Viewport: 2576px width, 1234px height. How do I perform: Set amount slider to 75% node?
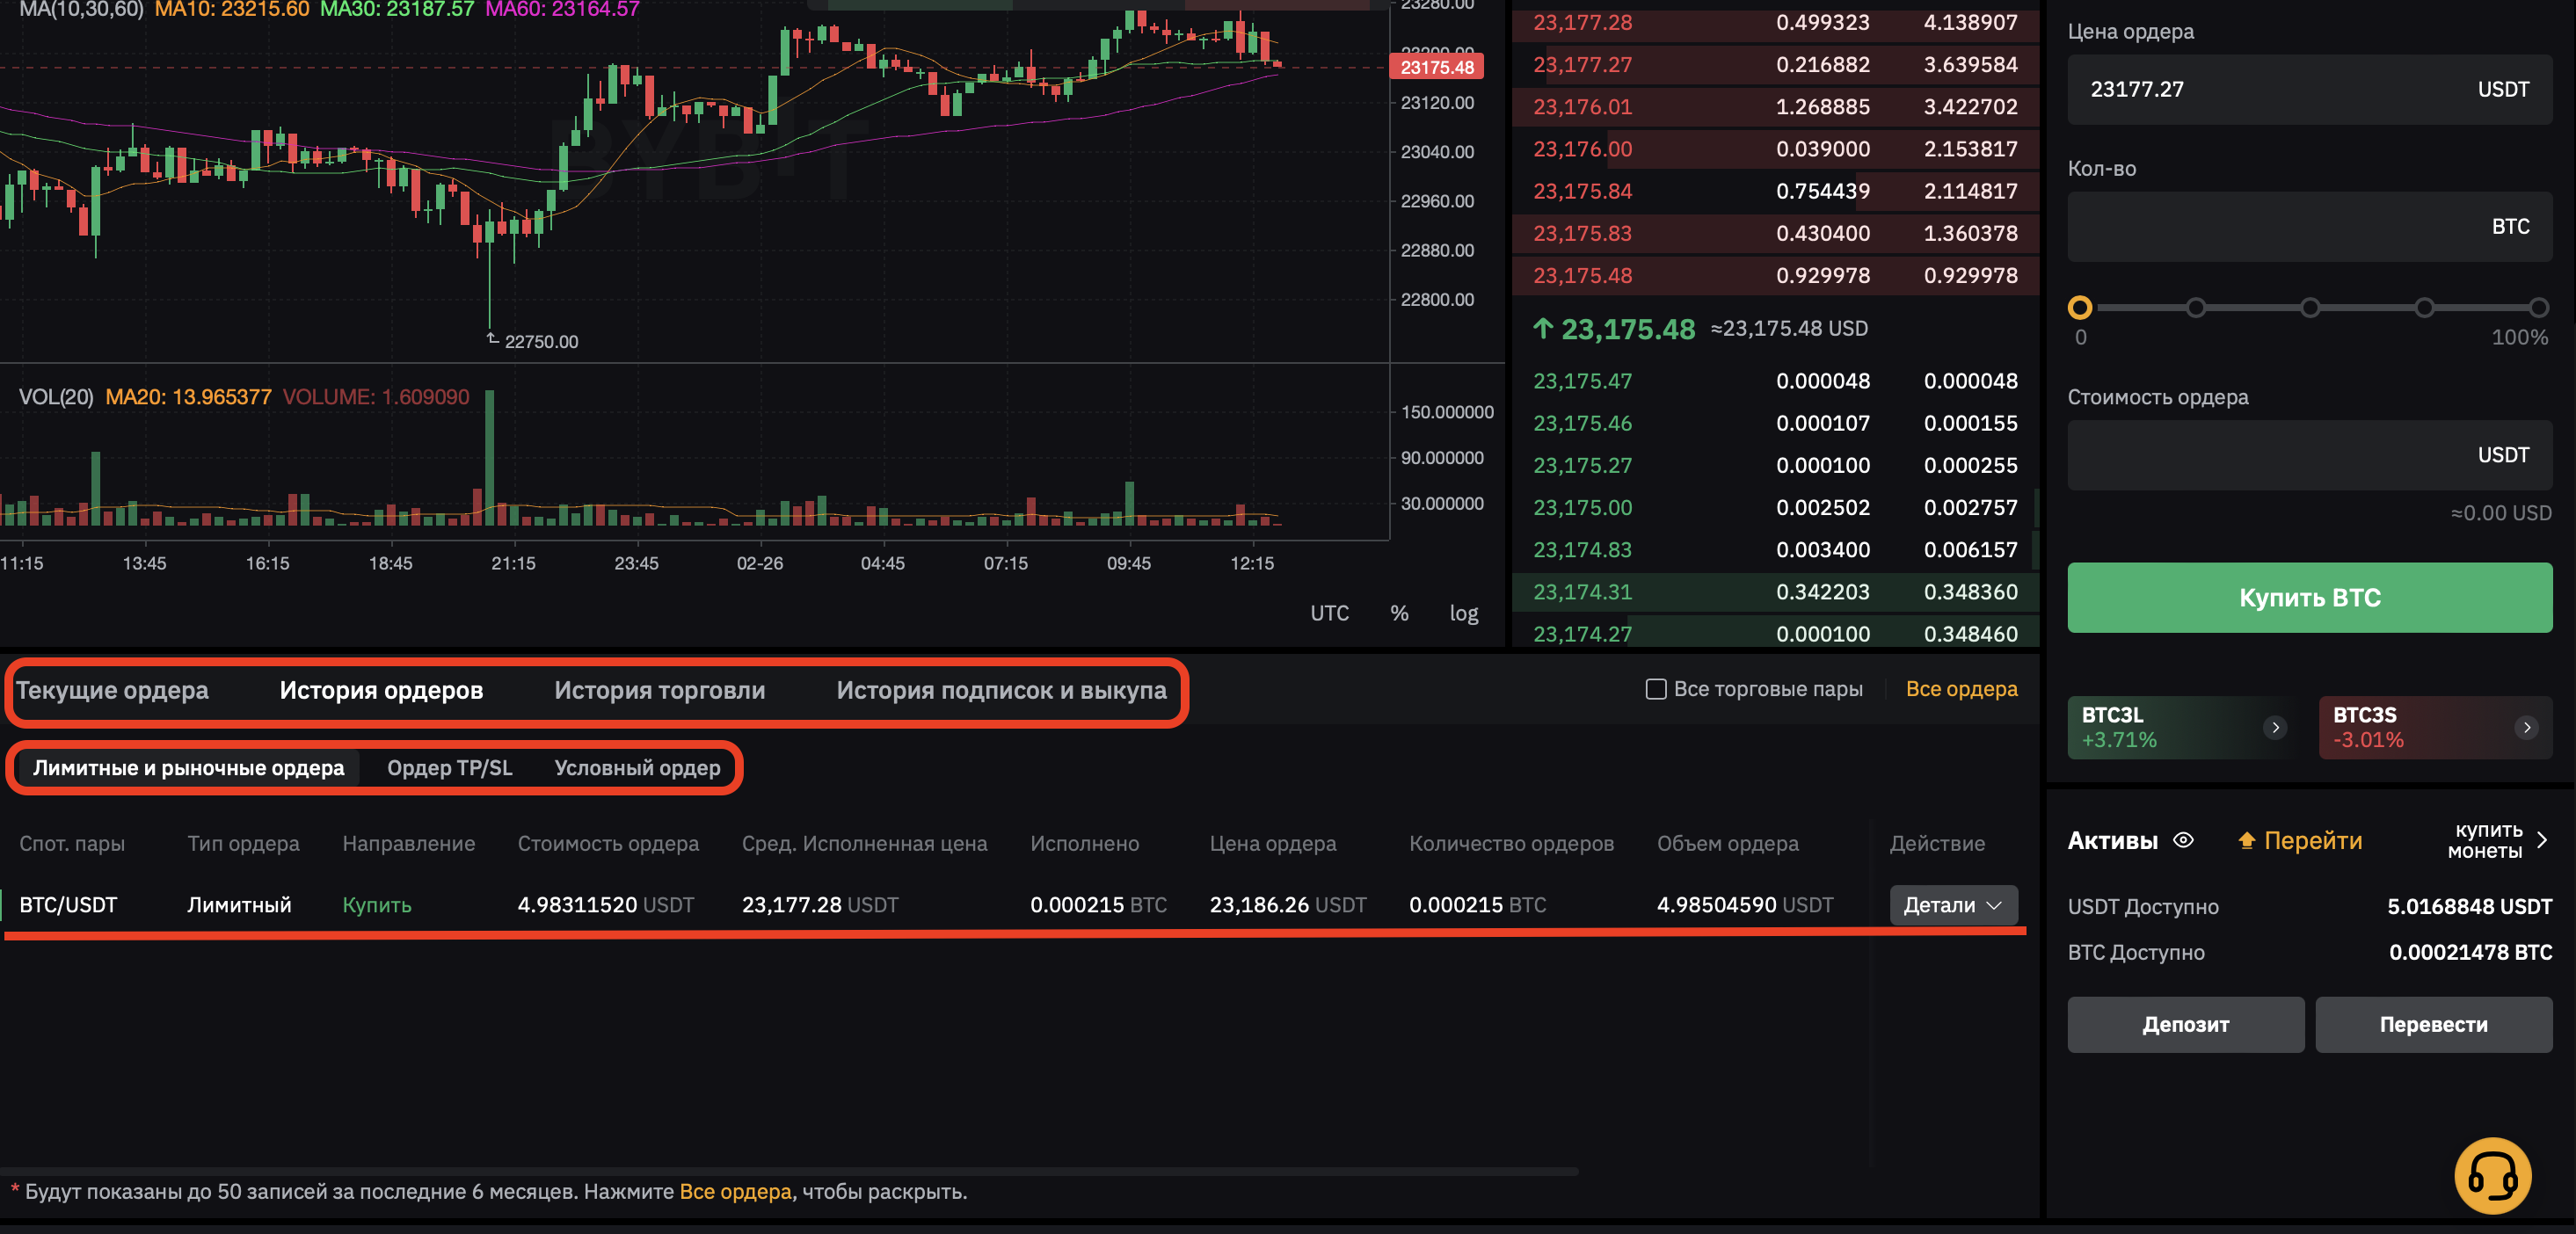click(2424, 307)
